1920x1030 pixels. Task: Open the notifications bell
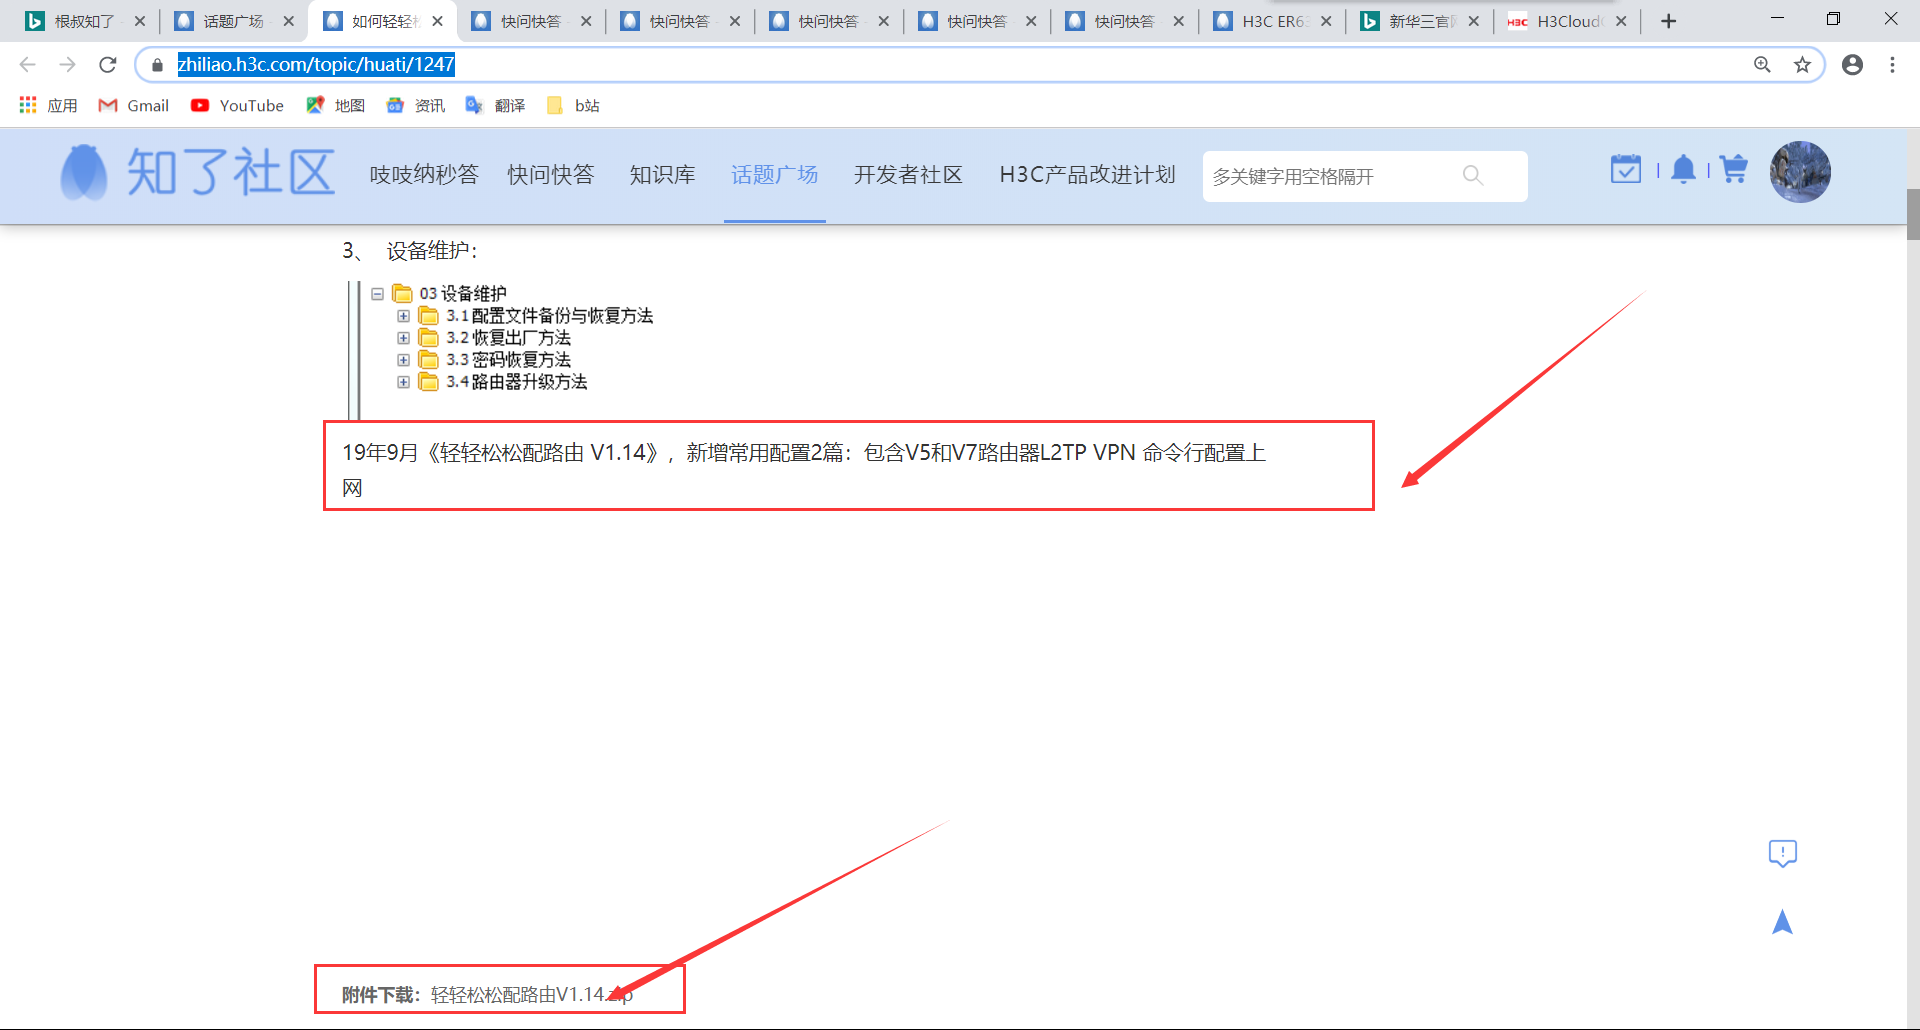tap(1684, 169)
